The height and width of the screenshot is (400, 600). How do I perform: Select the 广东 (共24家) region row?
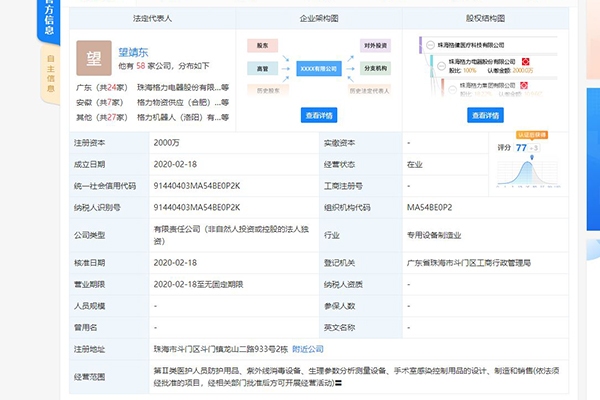coord(103,88)
